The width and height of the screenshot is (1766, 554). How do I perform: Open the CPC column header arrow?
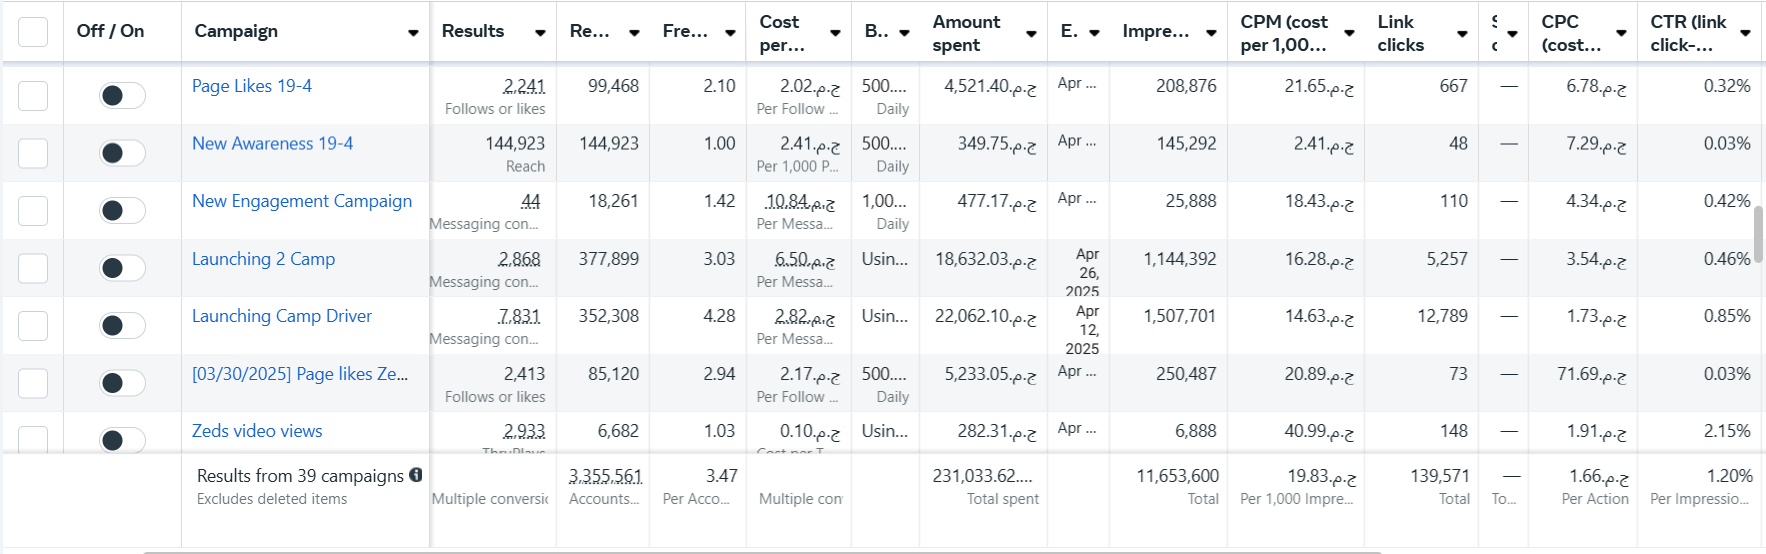coord(1621,33)
